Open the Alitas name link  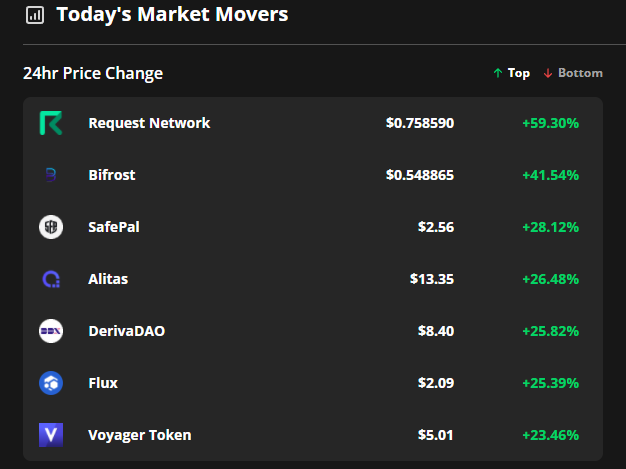(x=108, y=279)
